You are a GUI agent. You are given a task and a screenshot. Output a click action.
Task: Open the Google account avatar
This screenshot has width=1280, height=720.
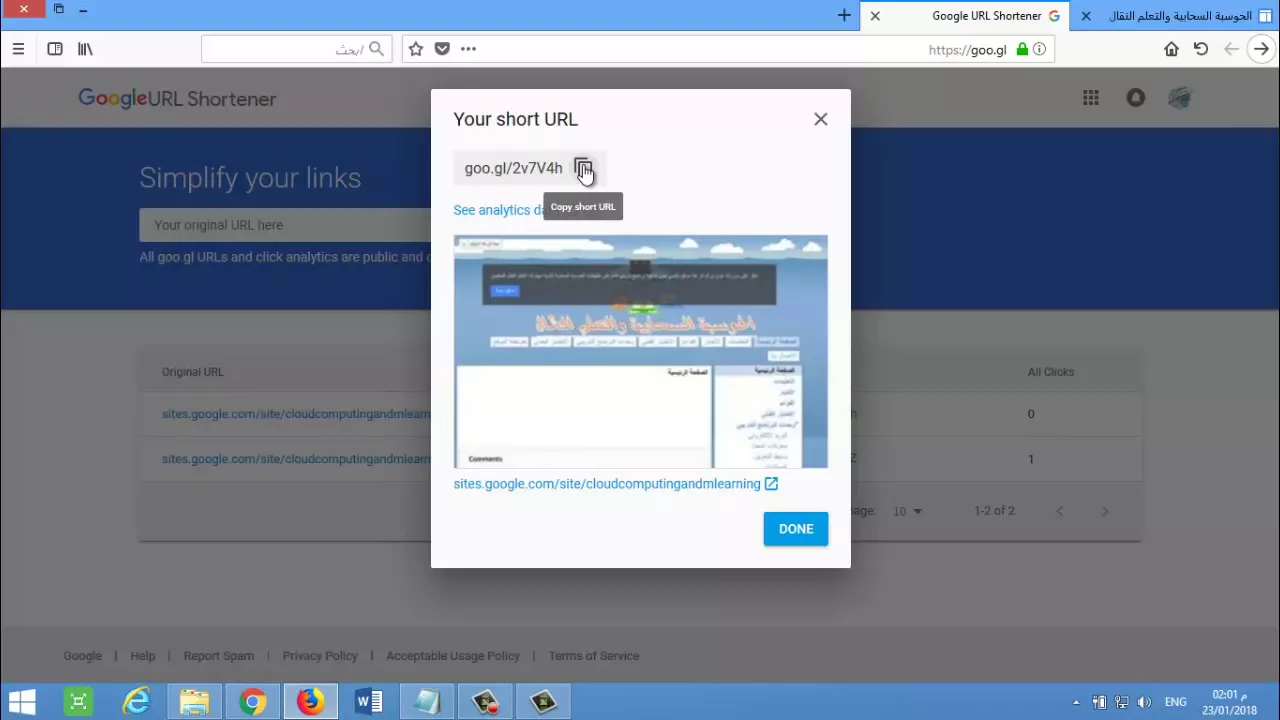(1180, 98)
